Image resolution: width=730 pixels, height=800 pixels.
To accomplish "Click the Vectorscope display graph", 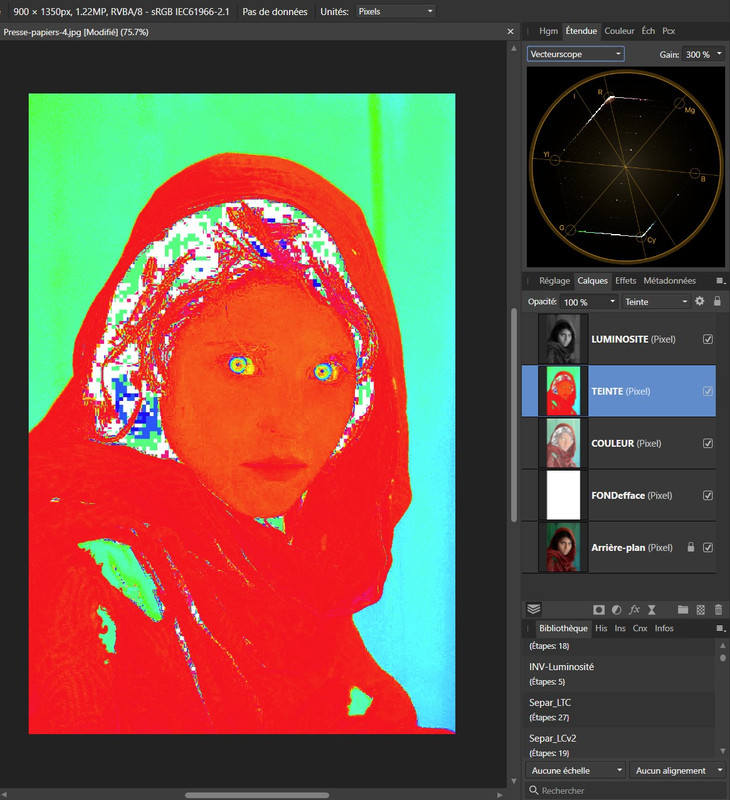I will tap(625, 166).
